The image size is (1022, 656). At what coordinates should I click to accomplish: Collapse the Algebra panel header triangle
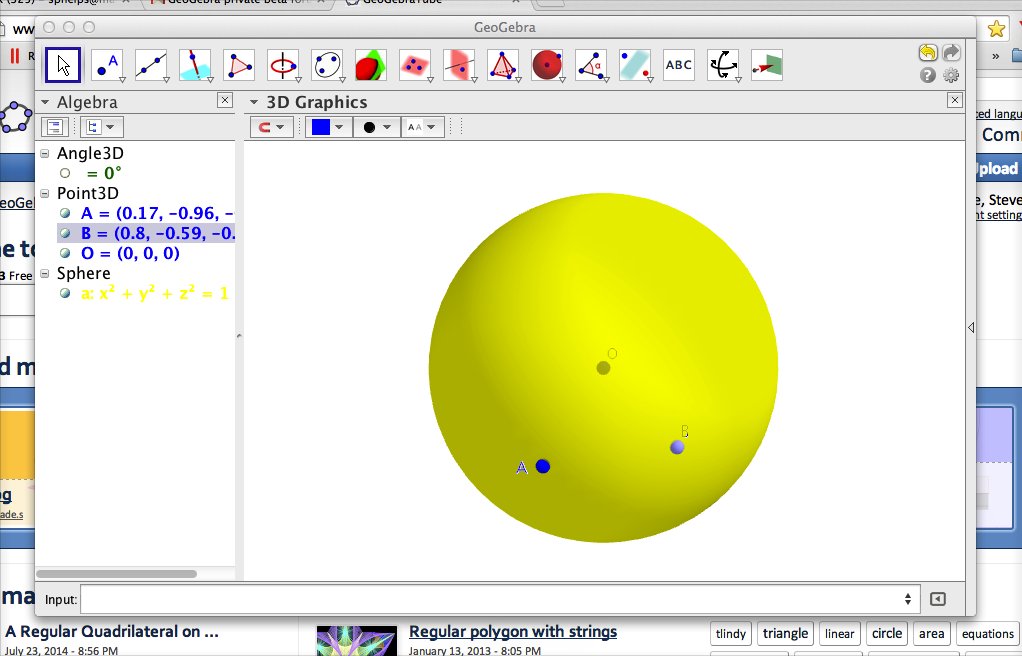[45, 102]
